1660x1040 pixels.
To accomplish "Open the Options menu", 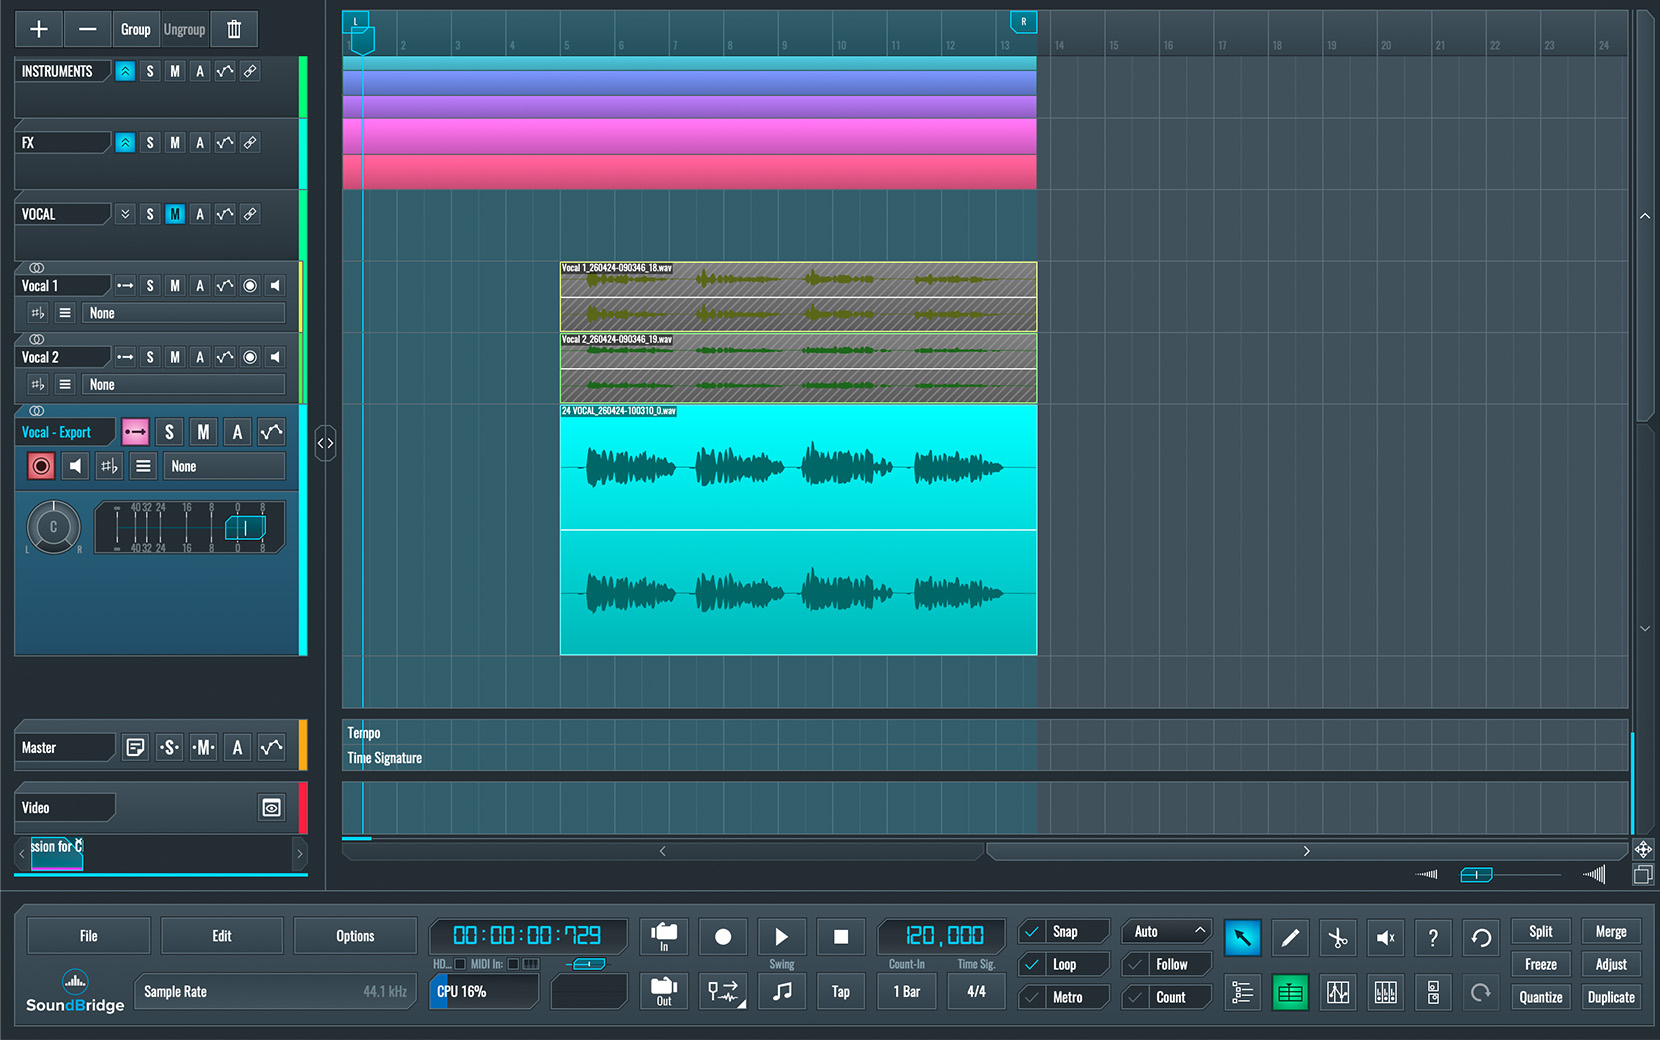I will click(x=355, y=937).
